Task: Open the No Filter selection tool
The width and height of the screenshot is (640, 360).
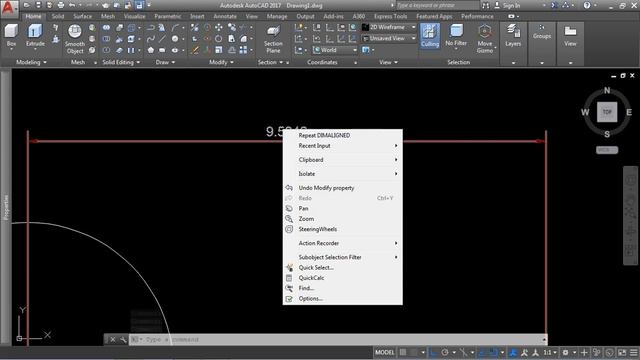Action: tap(456, 36)
